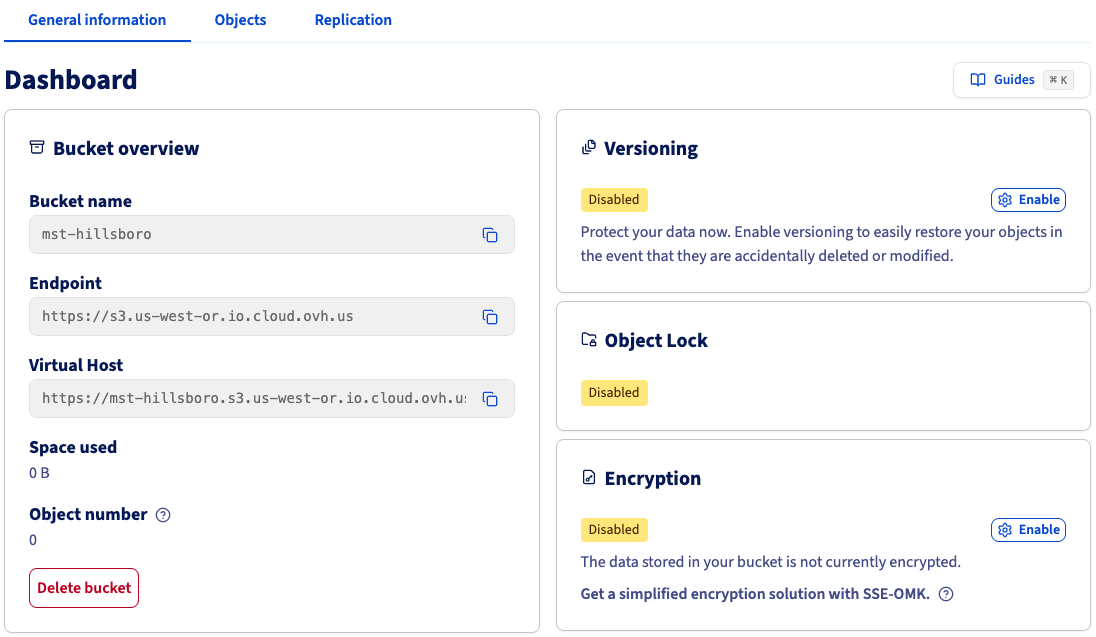Copy the Virtual Host URL
1096x637 pixels.
[x=490, y=399]
